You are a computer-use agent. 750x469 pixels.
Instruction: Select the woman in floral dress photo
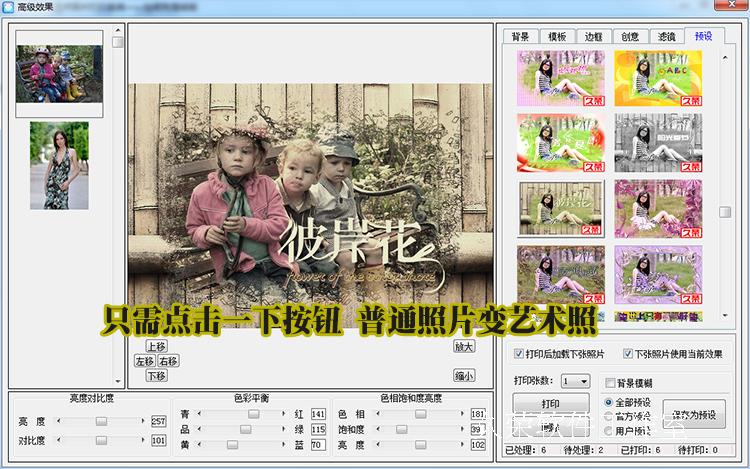[x=59, y=165]
